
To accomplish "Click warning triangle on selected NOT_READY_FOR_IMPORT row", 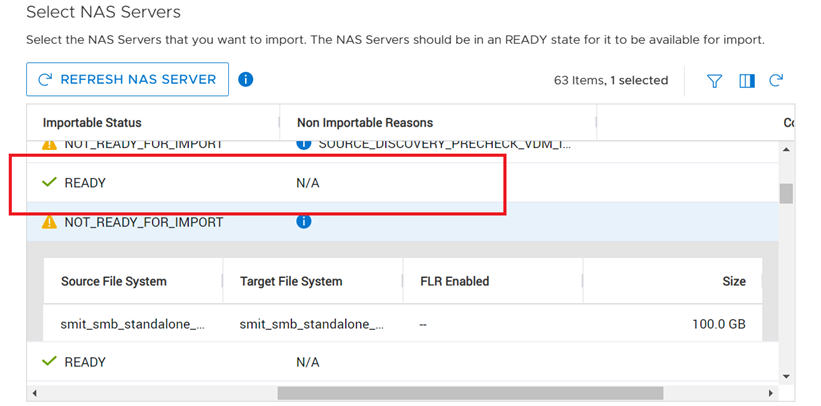I will (x=49, y=222).
